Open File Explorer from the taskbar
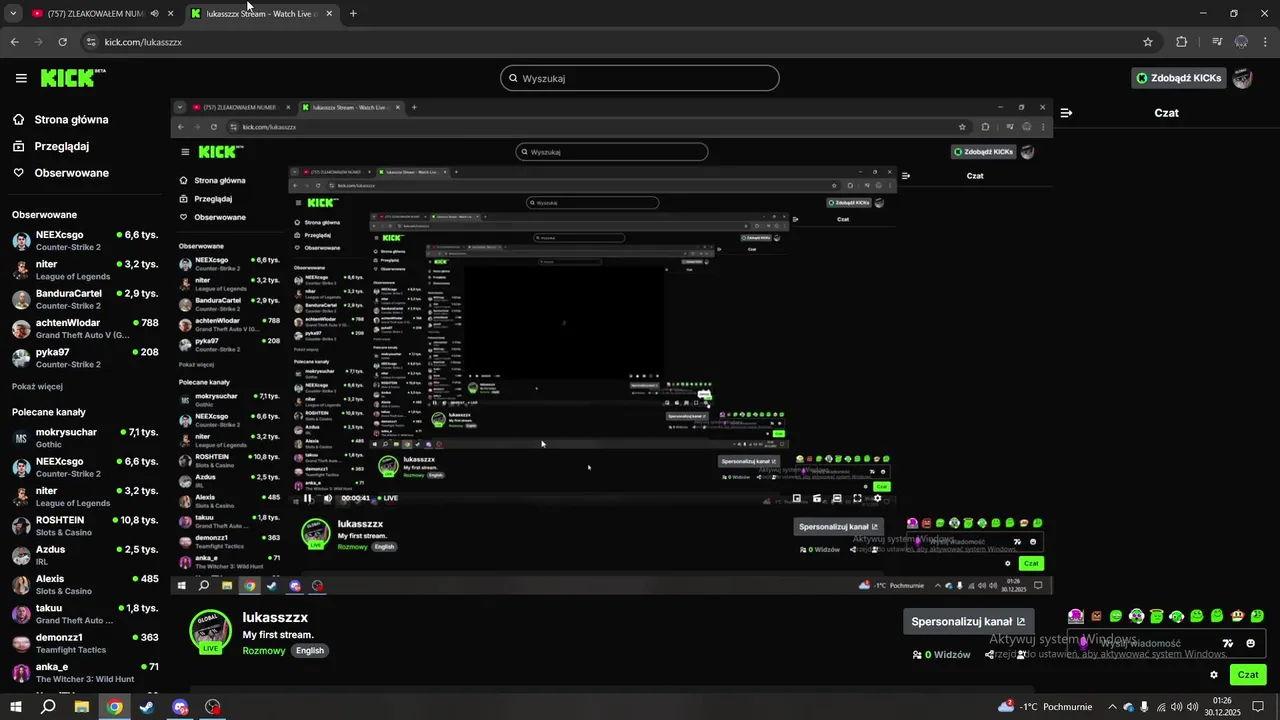The width and height of the screenshot is (1280, 720). [x=82, y=707]
